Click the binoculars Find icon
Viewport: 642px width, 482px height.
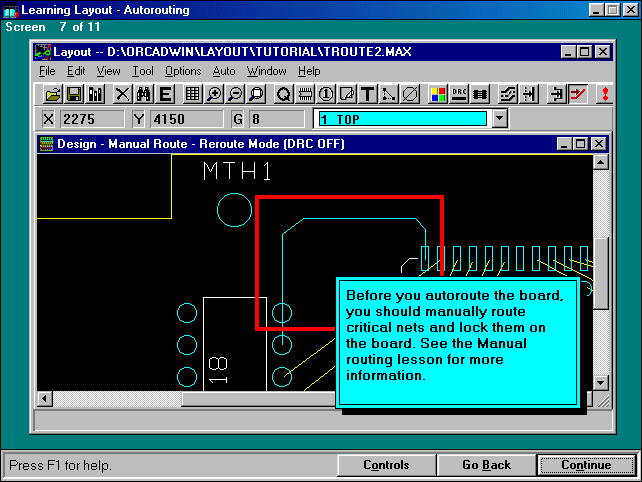point(143,94)
